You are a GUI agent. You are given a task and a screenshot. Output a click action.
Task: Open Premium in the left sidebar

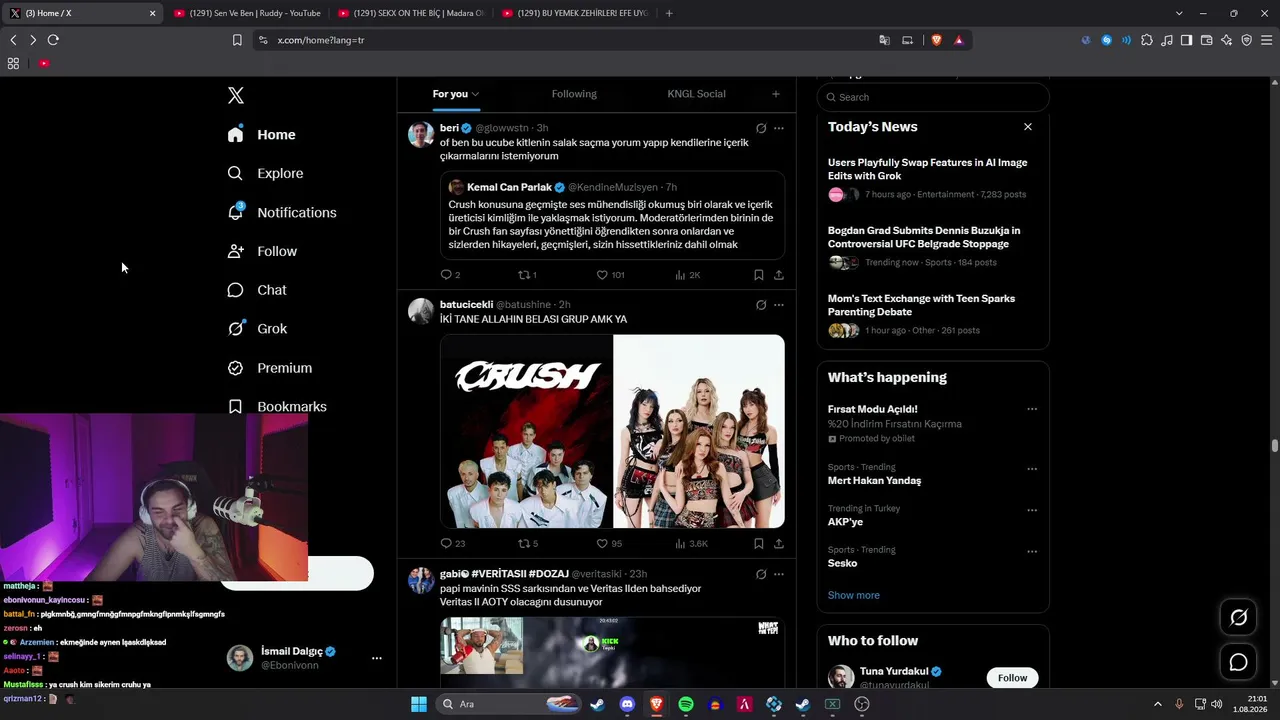tap(270, 368)
